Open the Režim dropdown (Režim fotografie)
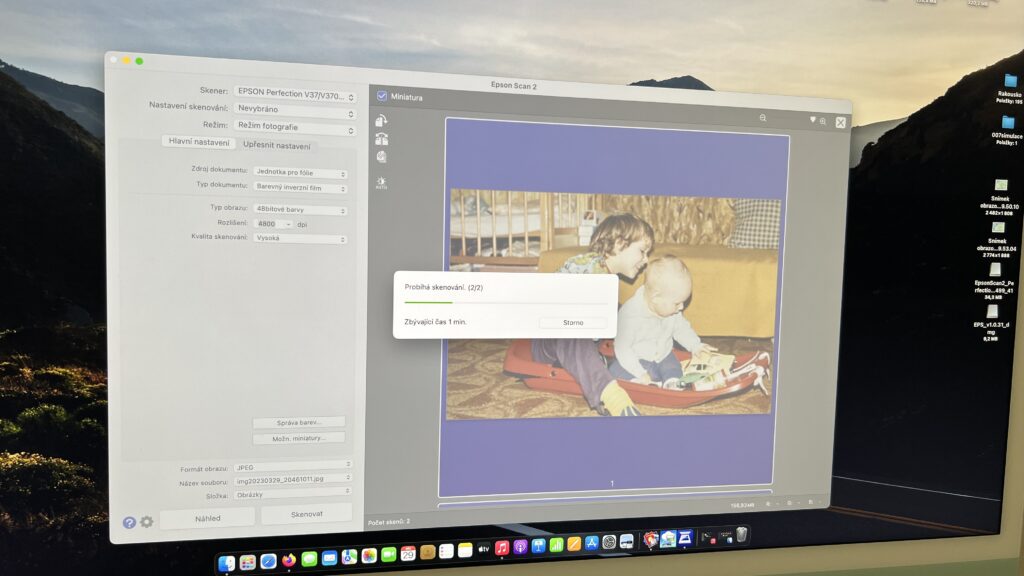1024x576 pixels. pos(295,128)
